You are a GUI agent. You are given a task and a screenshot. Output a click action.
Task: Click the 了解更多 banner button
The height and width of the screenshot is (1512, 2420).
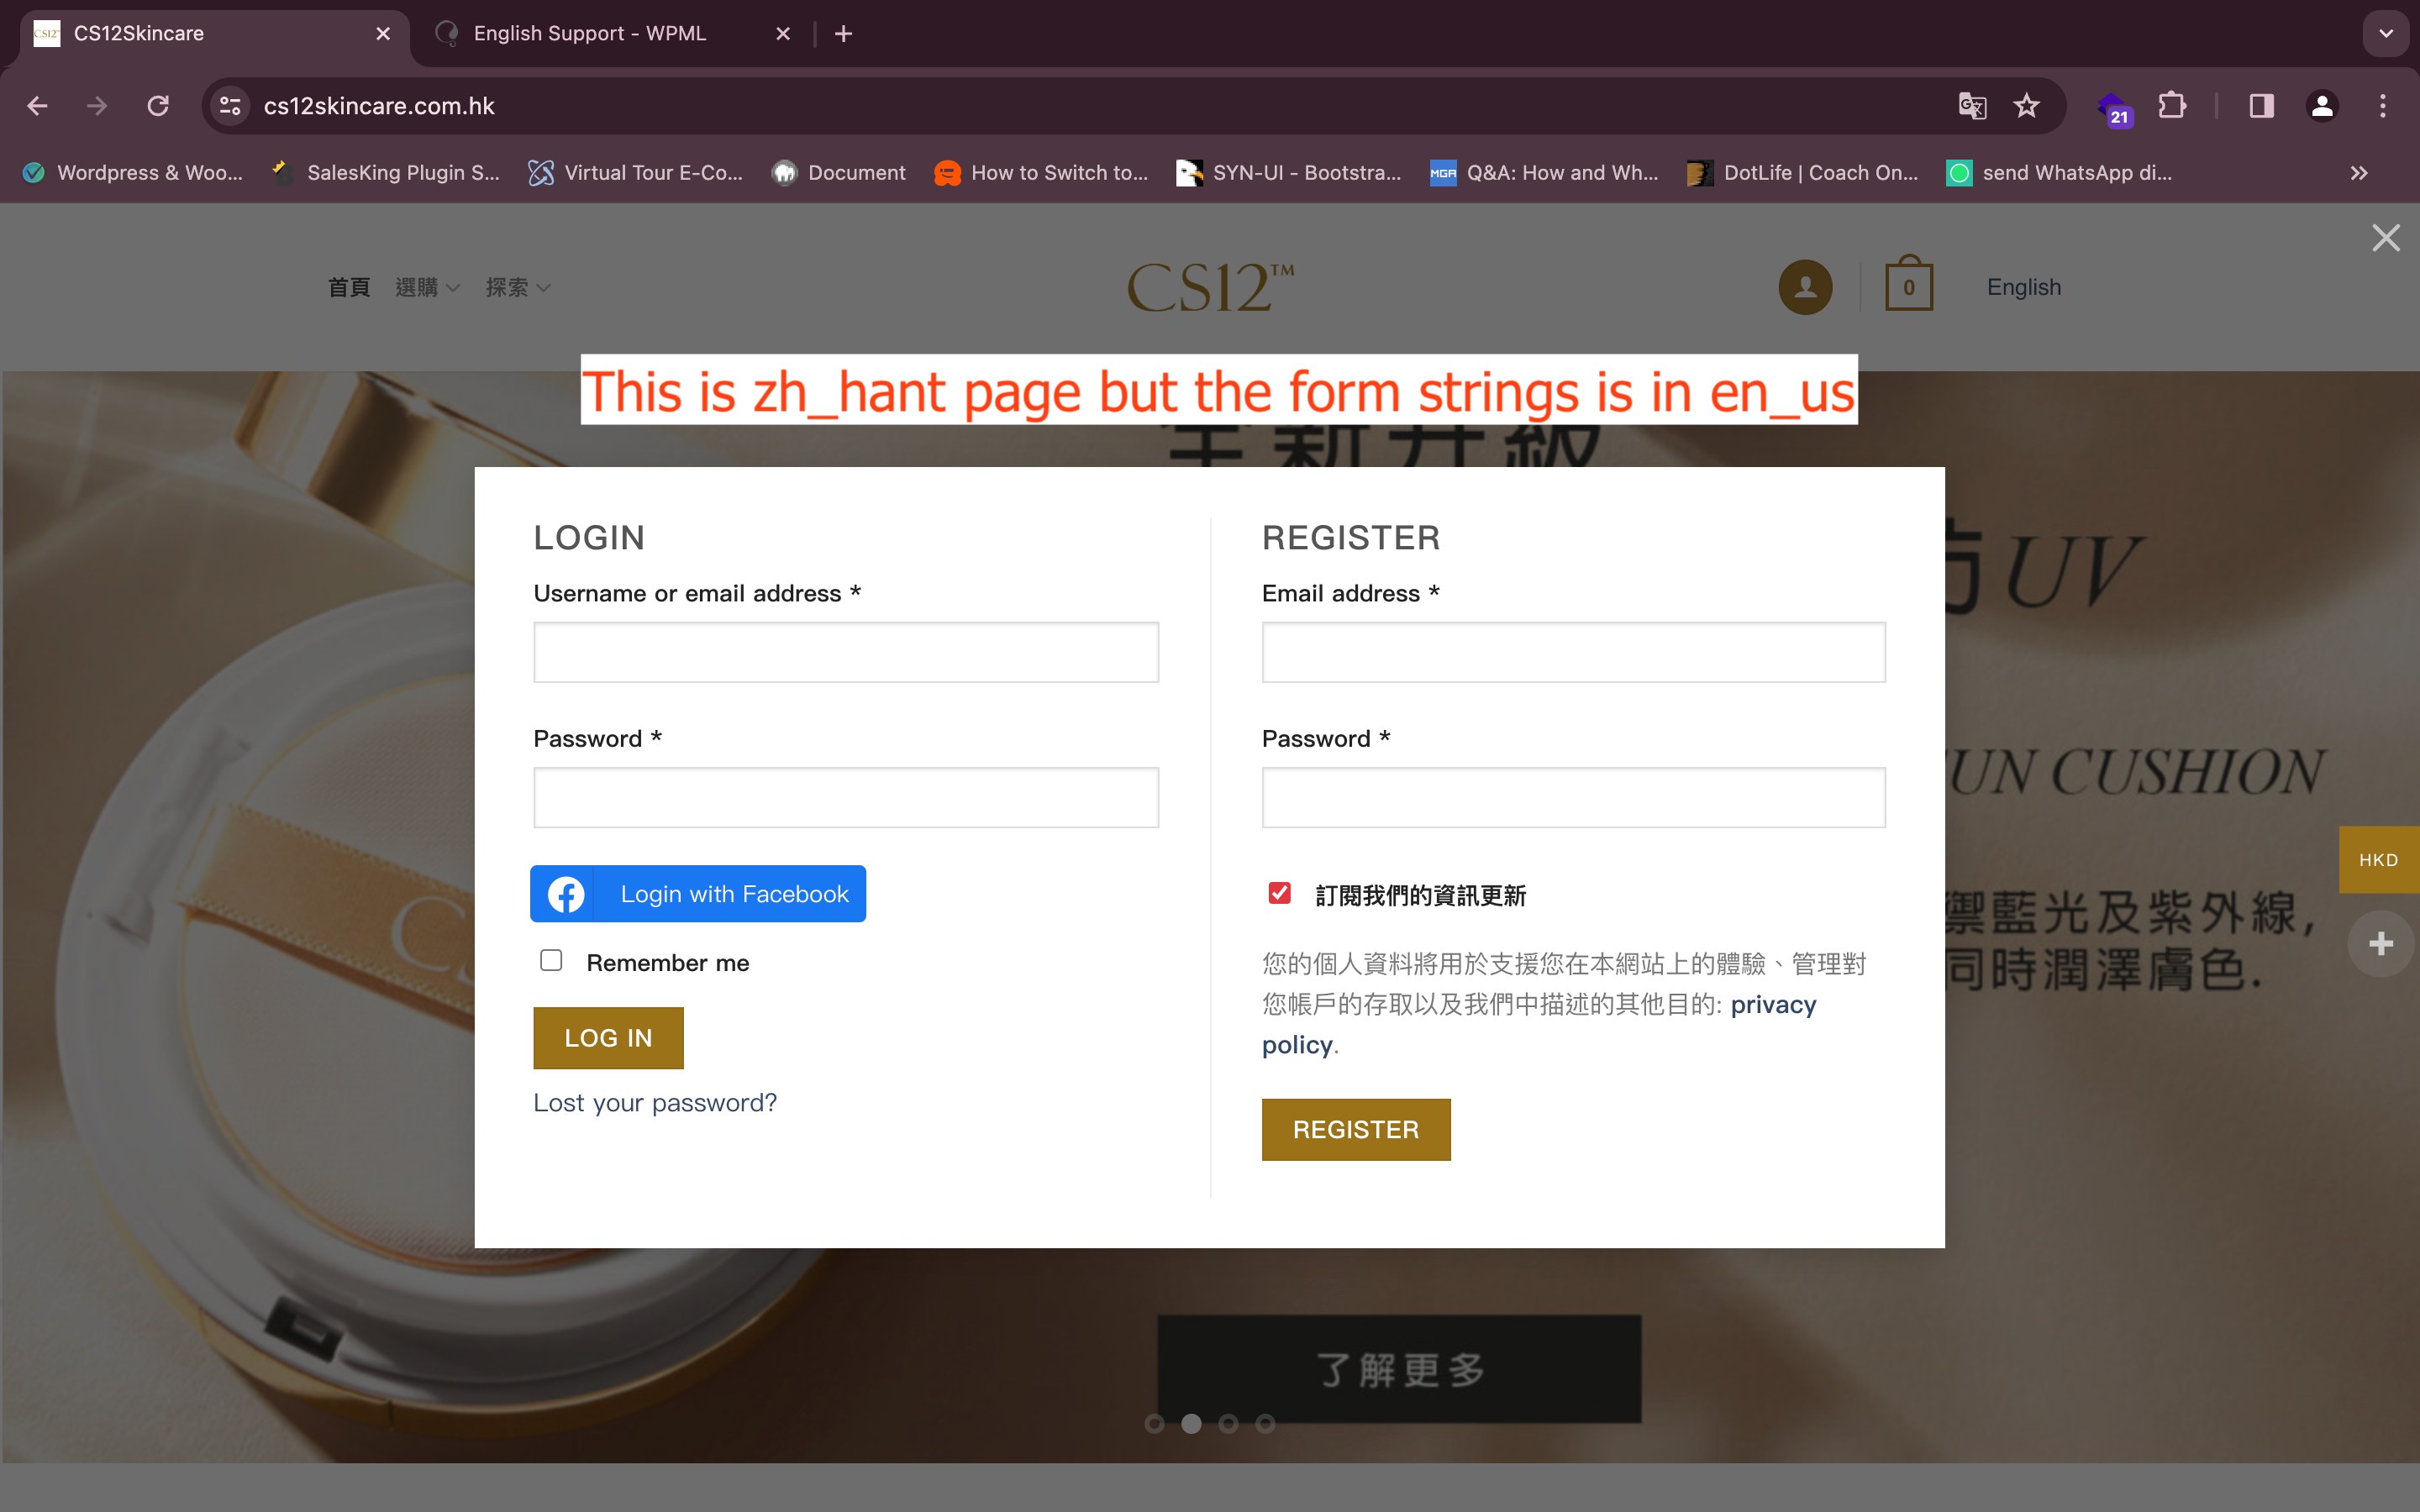(x=1399, y=1369)
